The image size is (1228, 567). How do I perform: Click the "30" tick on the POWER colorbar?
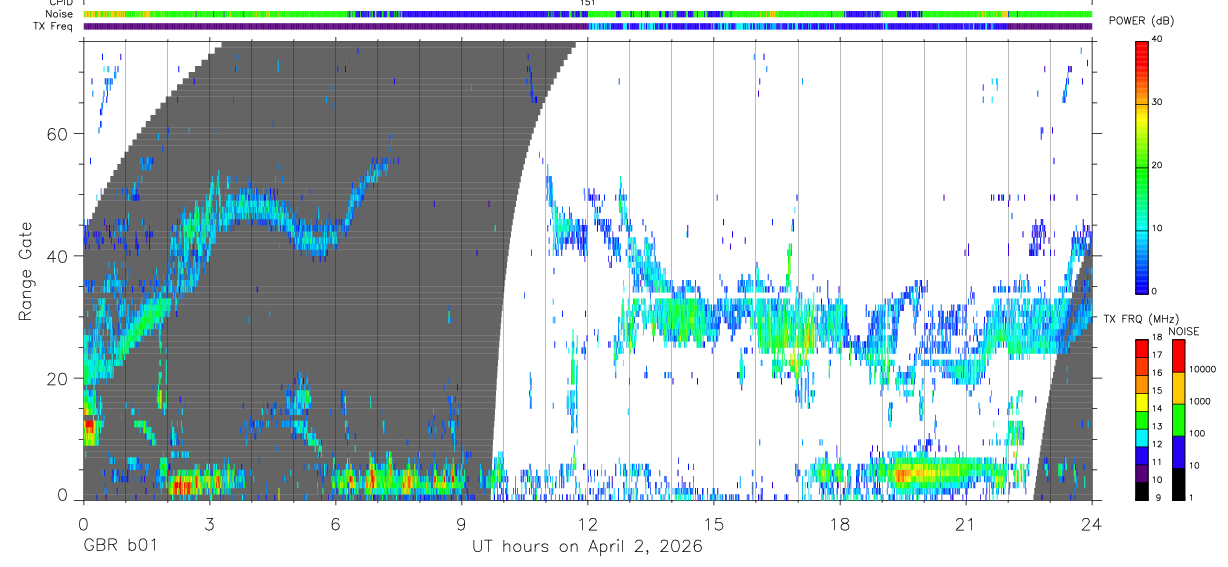pos(1158,103)
